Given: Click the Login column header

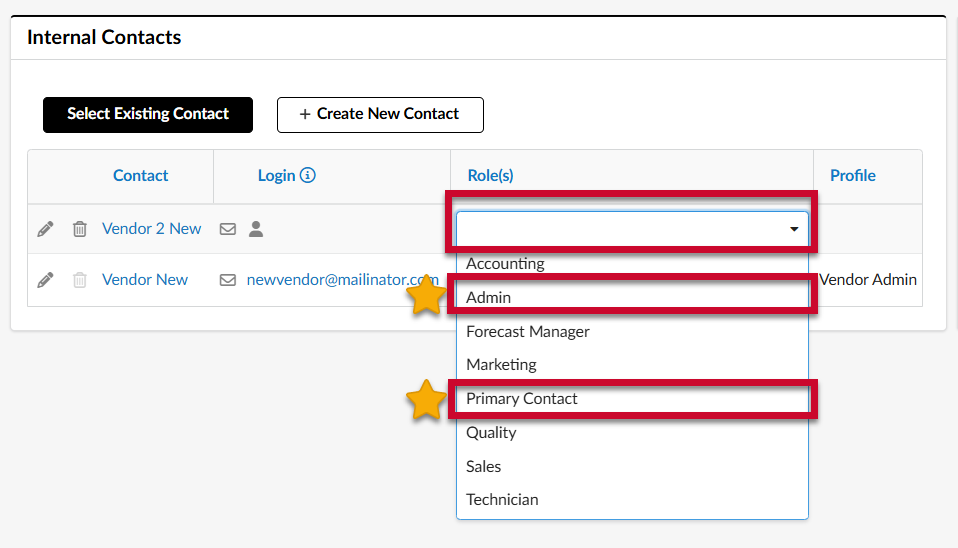Looking at the screenshot, I should pyautogui.click(x=276, y=176).
